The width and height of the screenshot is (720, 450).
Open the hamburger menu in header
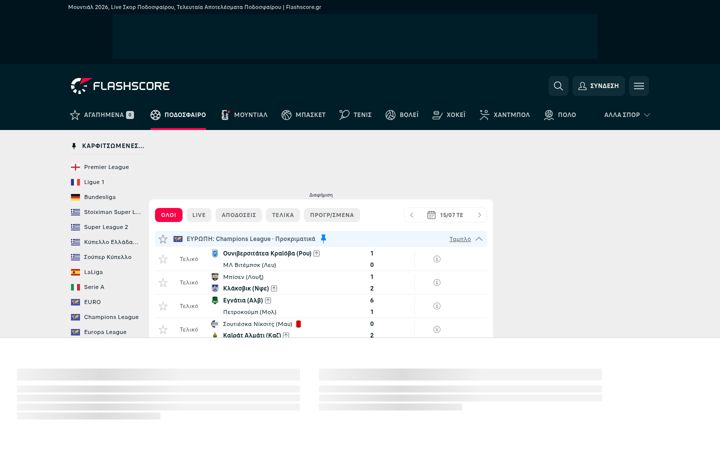point(639,86)
